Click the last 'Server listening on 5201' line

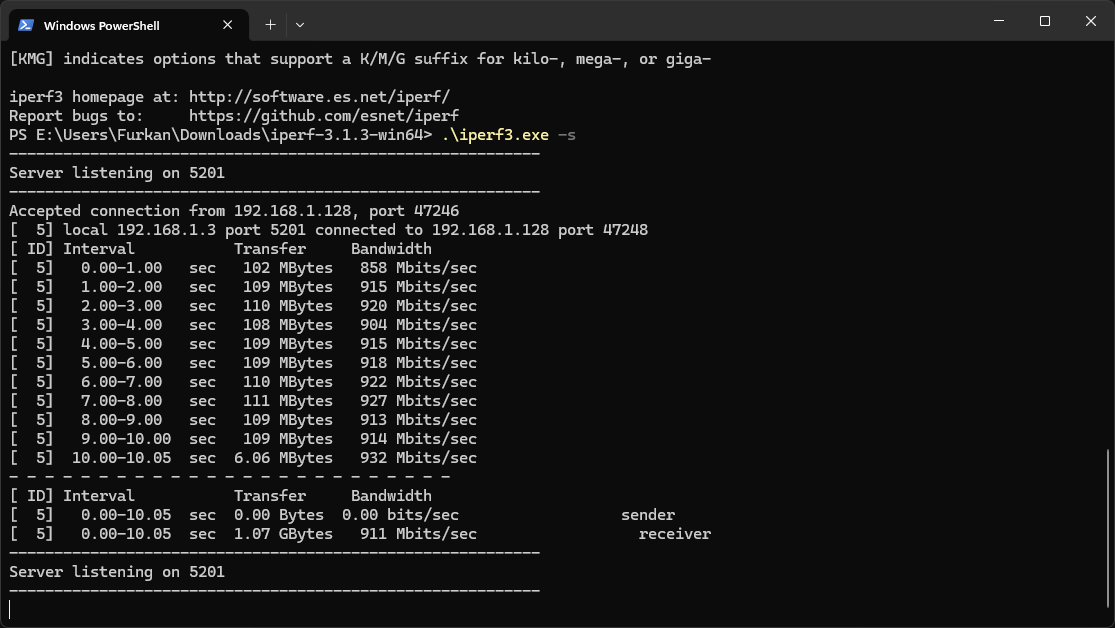(117, 572)
